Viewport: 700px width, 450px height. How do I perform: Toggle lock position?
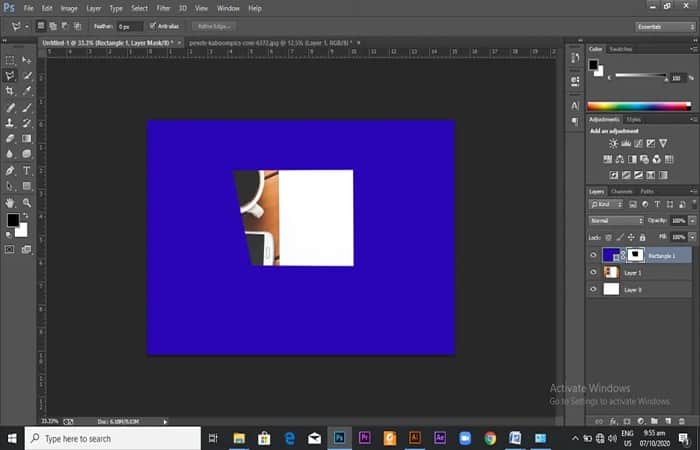tap(631, 238)
